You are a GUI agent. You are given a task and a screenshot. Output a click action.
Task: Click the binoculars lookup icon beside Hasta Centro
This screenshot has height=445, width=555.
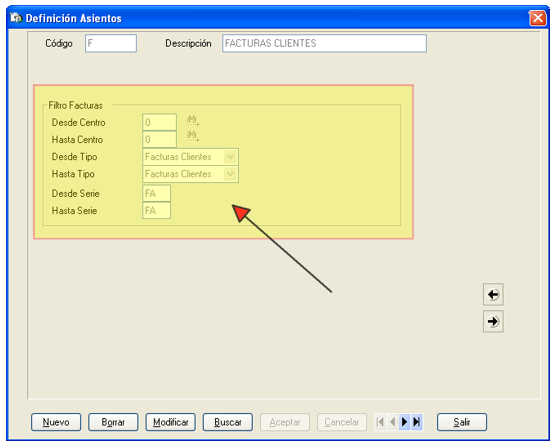pos(193,136)
